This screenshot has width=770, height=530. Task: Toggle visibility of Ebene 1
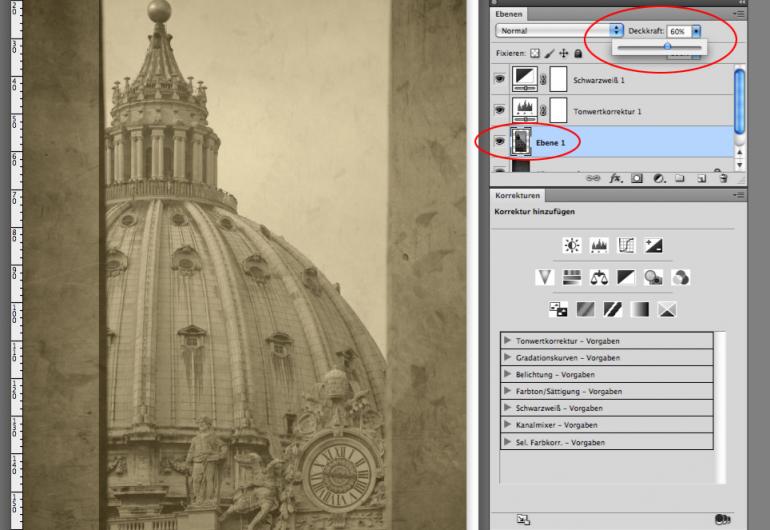499,141
